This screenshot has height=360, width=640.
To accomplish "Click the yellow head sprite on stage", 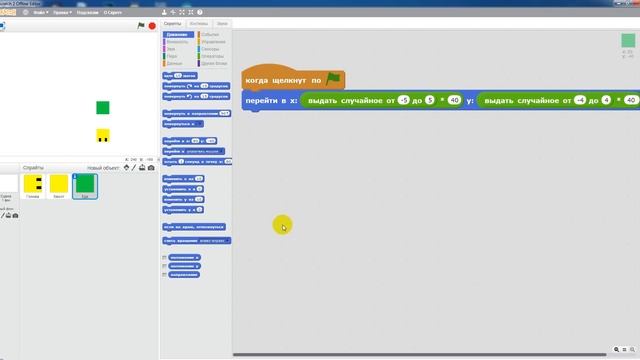I will [x=103, y=136].
